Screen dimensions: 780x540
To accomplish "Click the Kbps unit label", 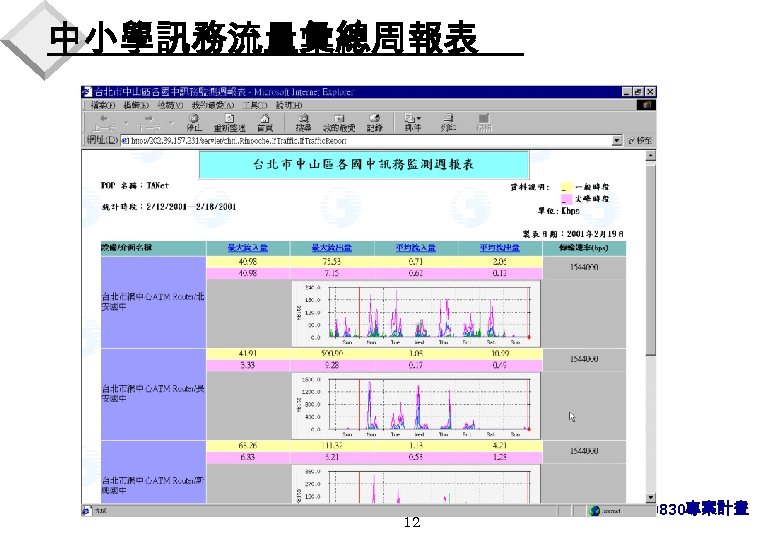I will (571, 211).
